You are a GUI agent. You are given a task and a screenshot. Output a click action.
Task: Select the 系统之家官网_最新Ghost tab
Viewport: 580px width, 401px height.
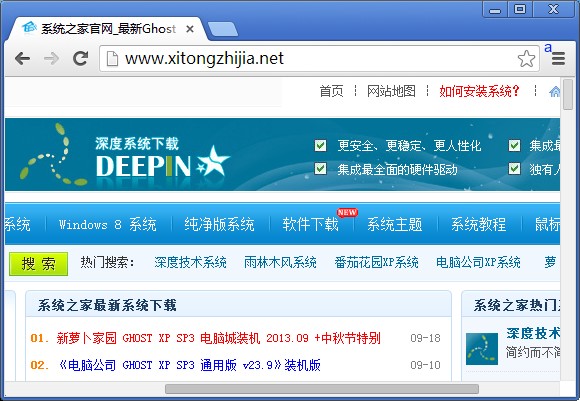[107, 28]
